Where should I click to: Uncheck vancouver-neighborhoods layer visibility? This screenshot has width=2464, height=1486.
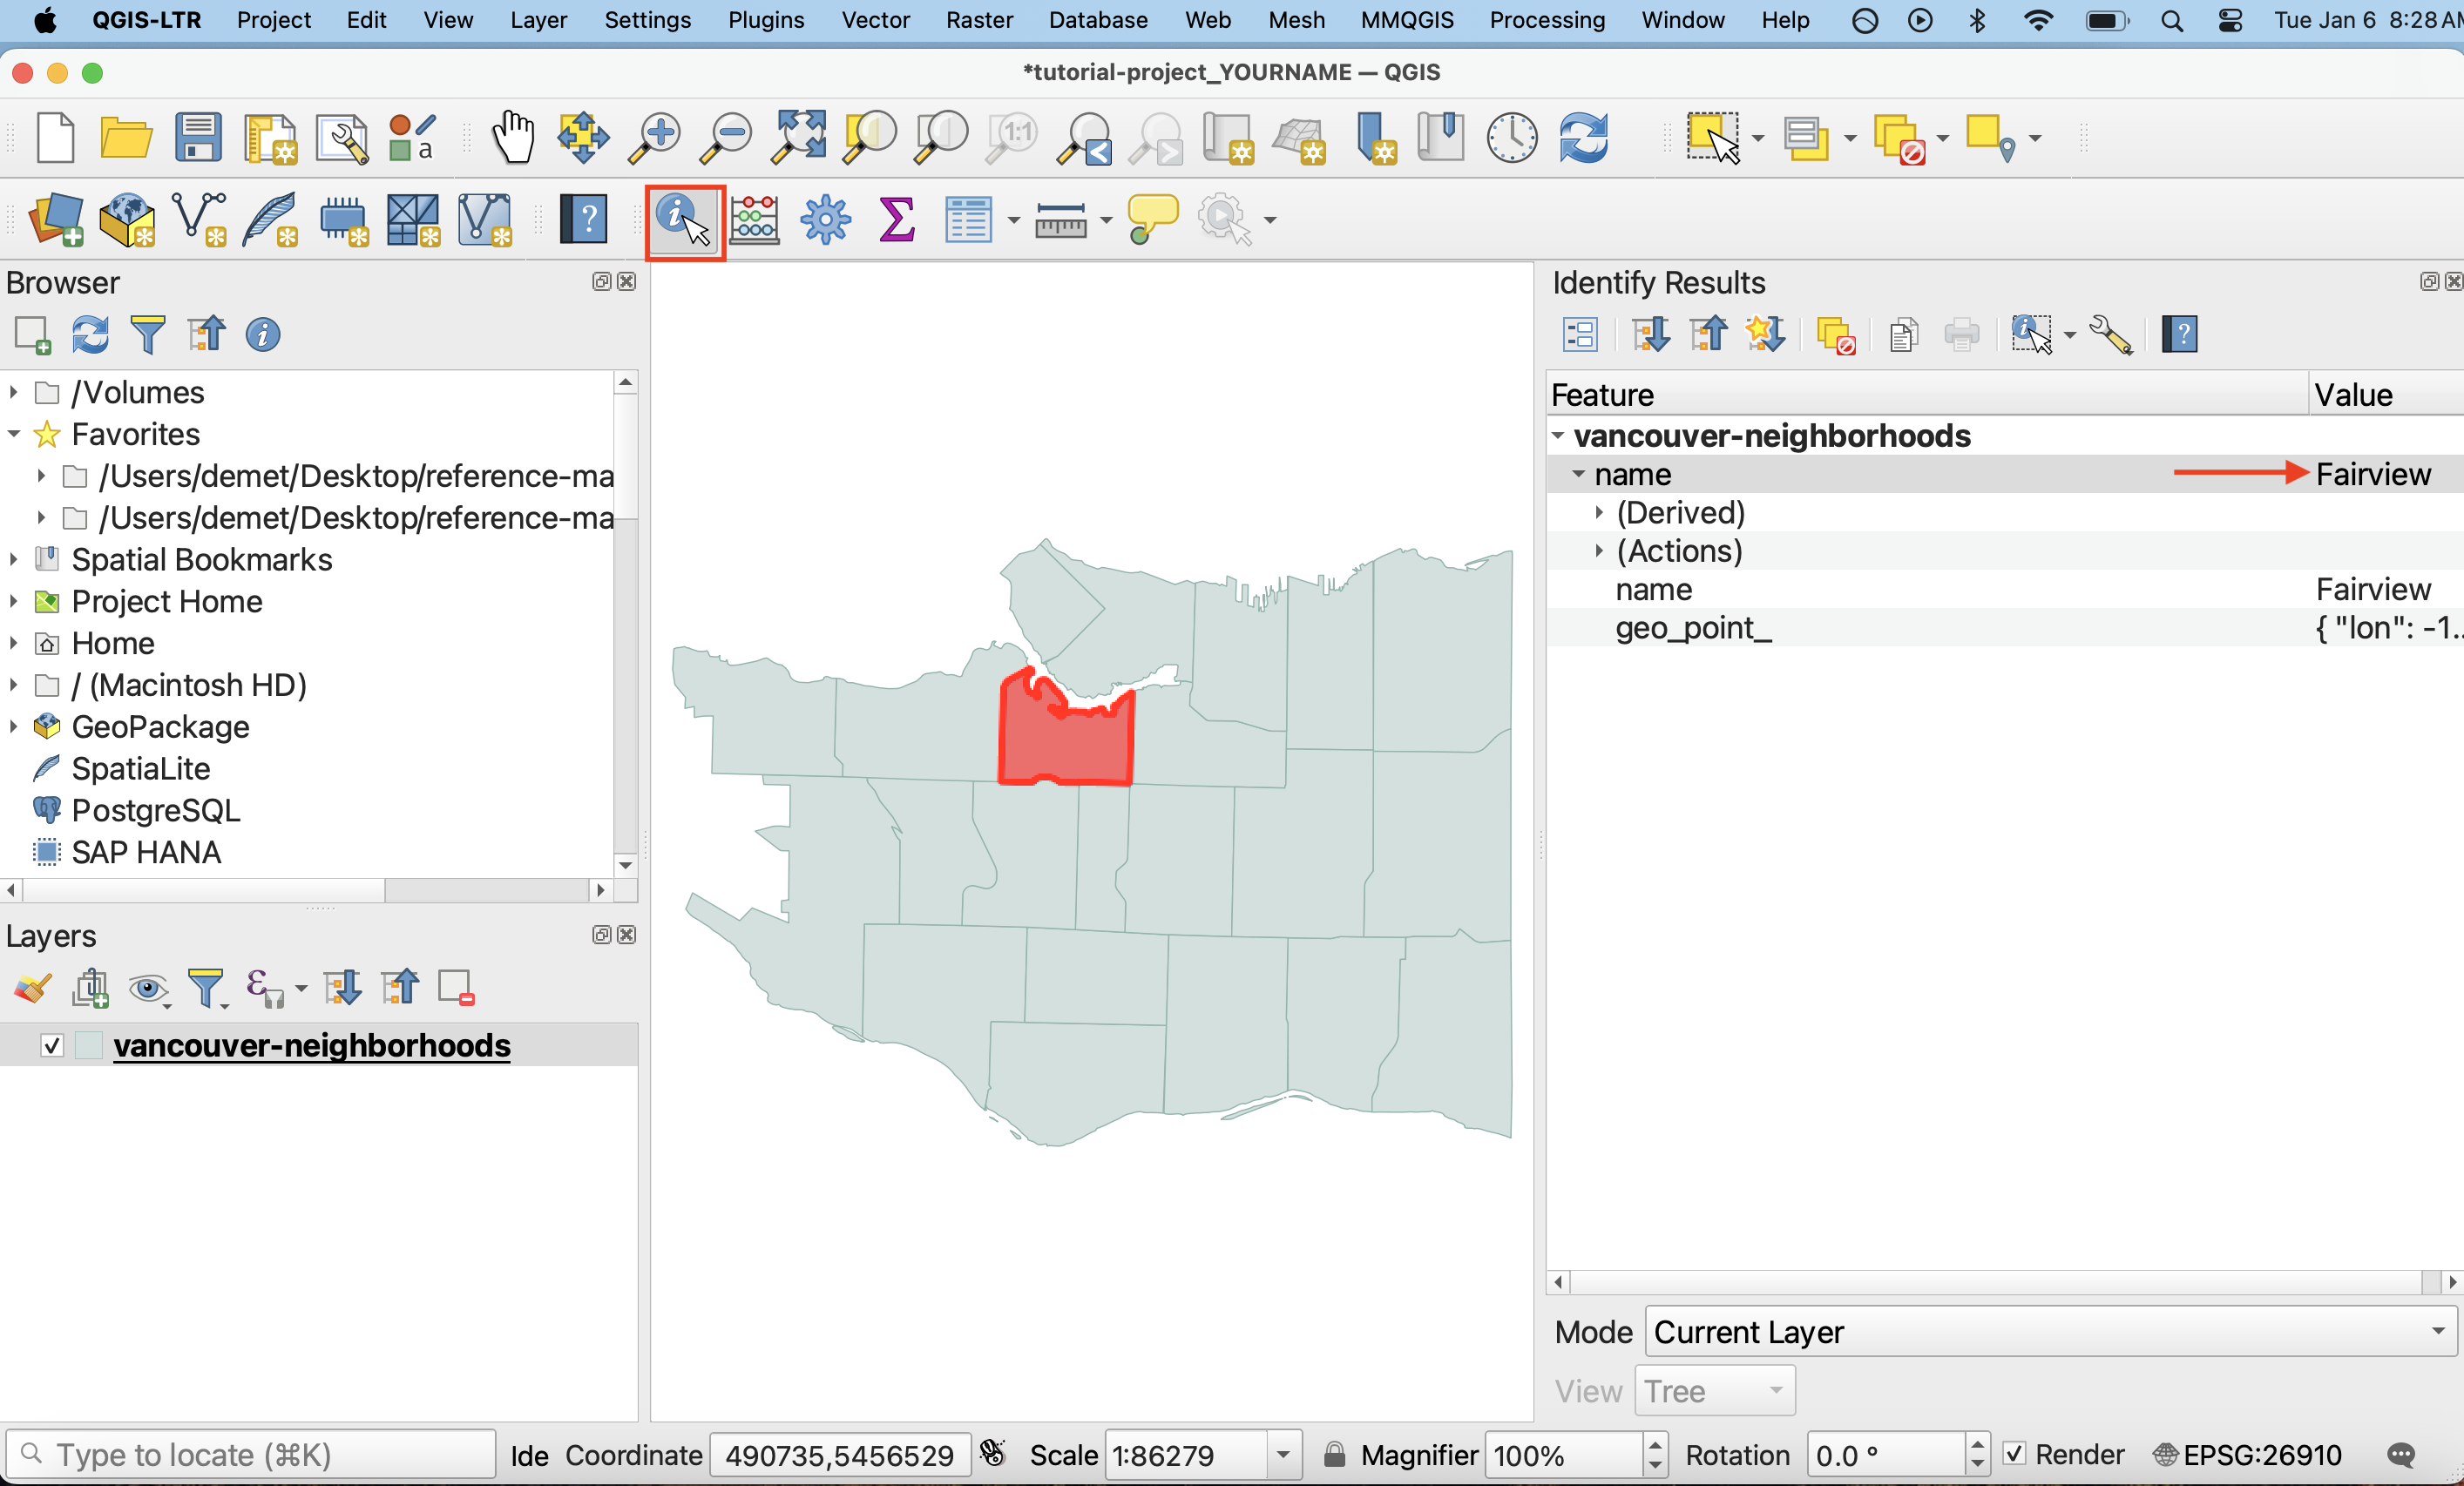click(x=52, y=1046)
